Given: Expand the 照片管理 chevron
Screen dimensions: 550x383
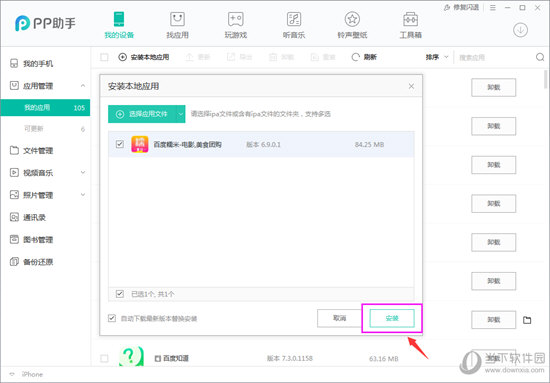Looking at the screenshot, I should coord(83,195).
